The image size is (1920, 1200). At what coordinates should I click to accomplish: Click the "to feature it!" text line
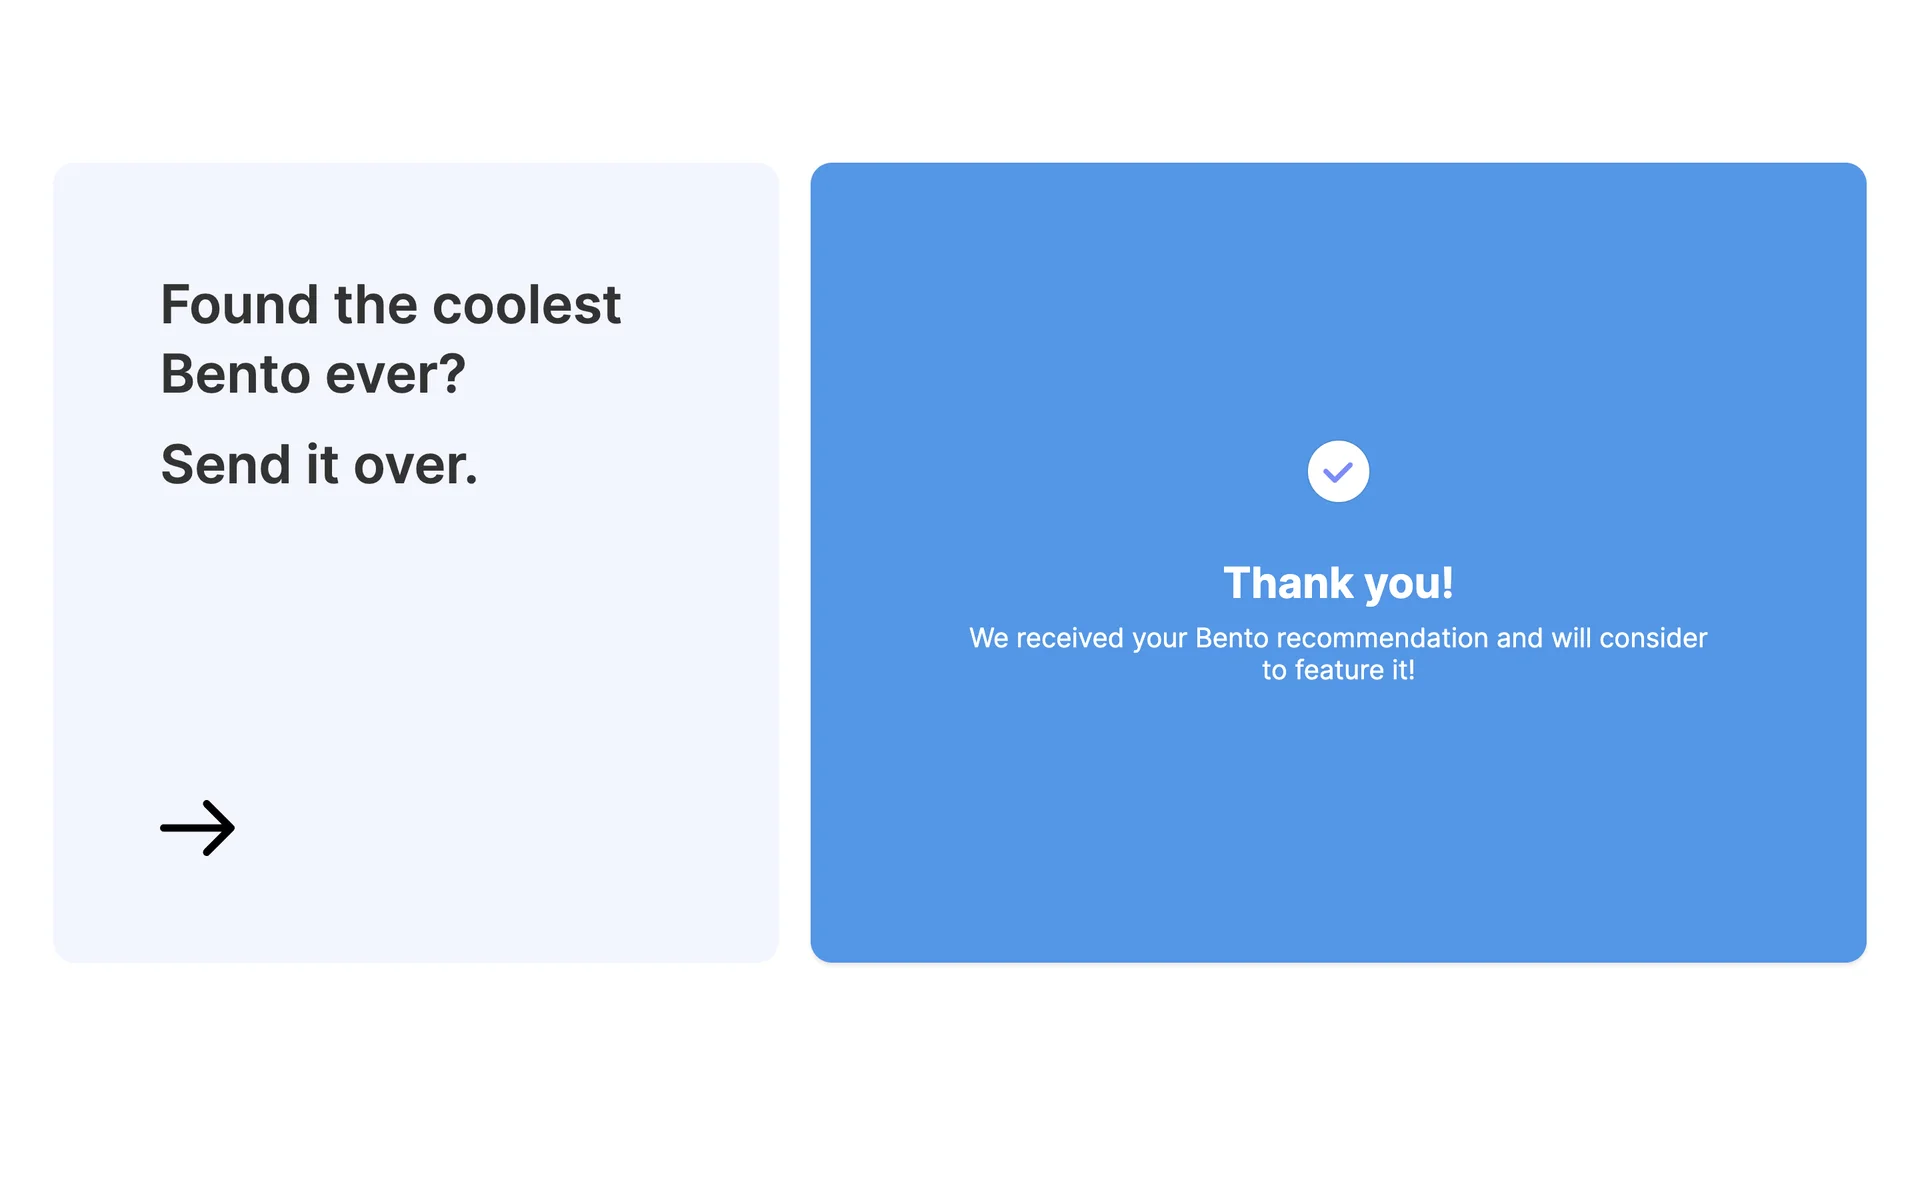click(x=1338, y=670)
